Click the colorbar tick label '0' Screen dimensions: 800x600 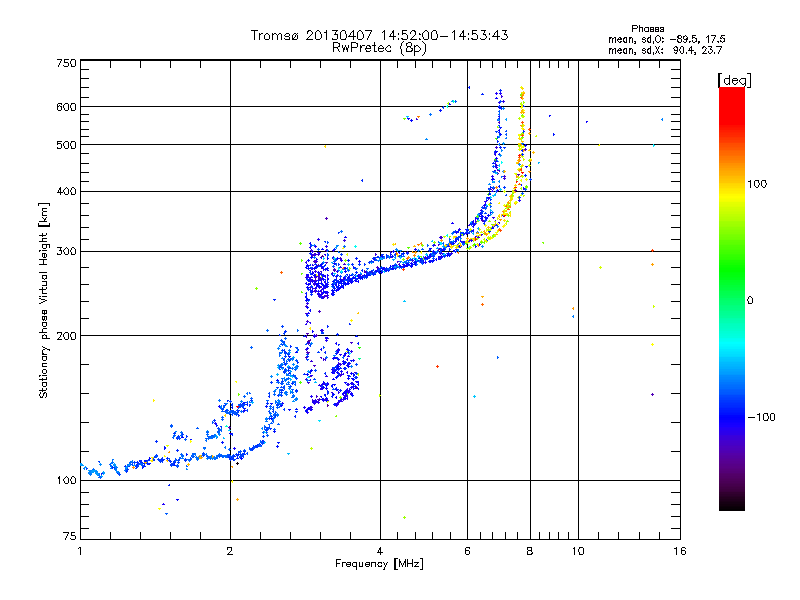click(750, 301)
